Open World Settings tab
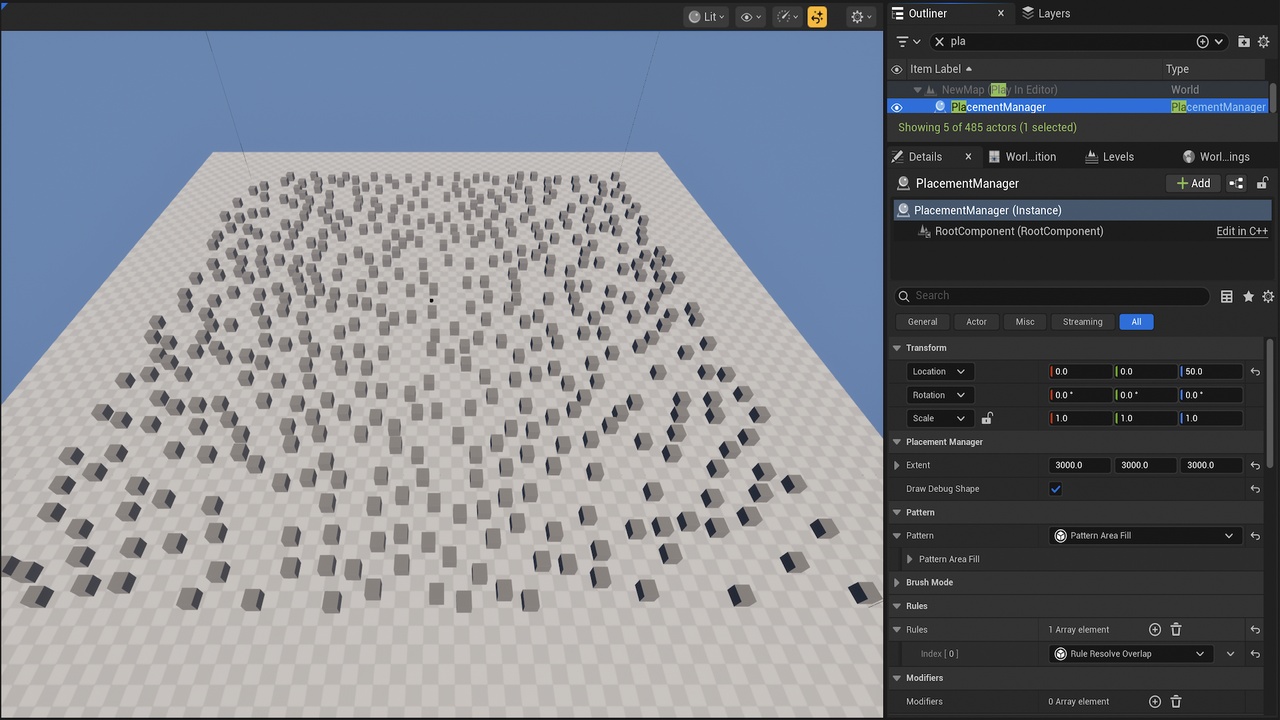Image resolution: width=1280 pixels, height=720 pixels. [x=1216, y=156]
